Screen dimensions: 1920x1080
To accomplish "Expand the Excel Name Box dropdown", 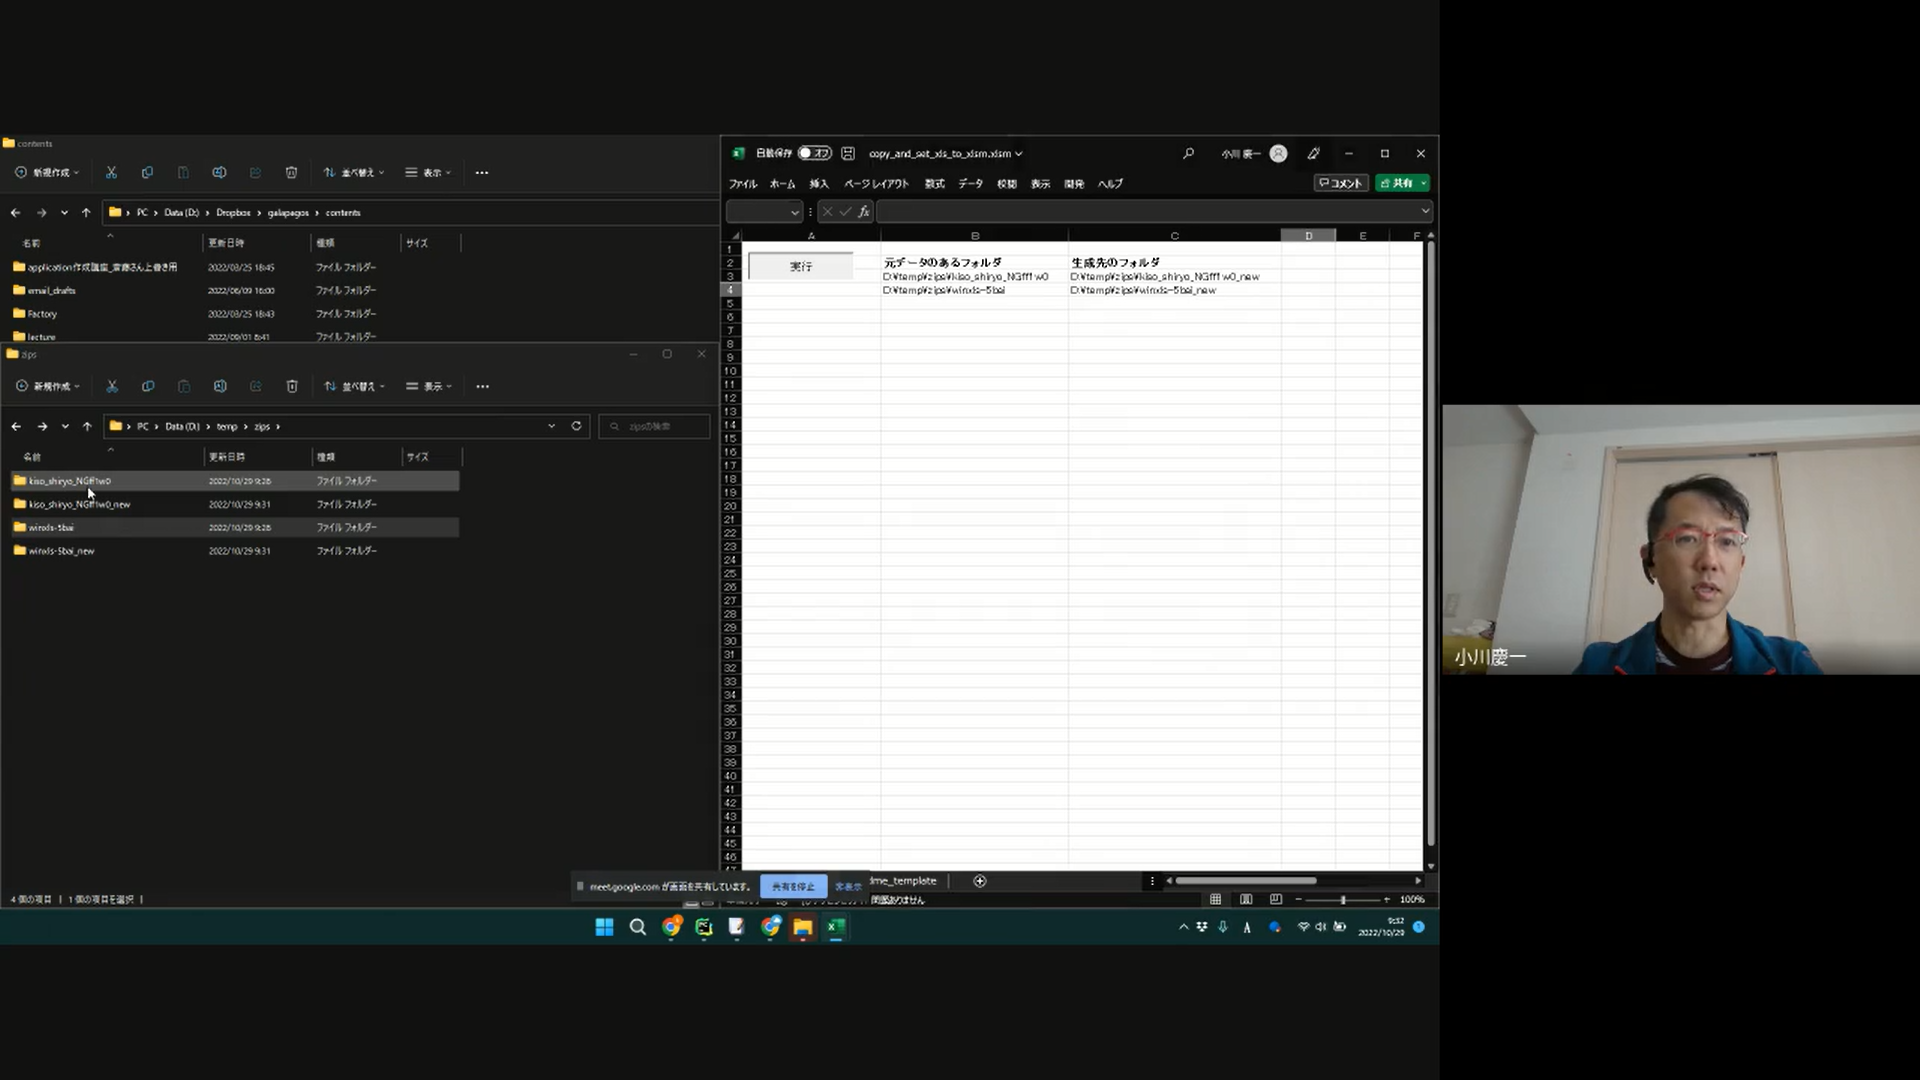I will coord(794,211).
